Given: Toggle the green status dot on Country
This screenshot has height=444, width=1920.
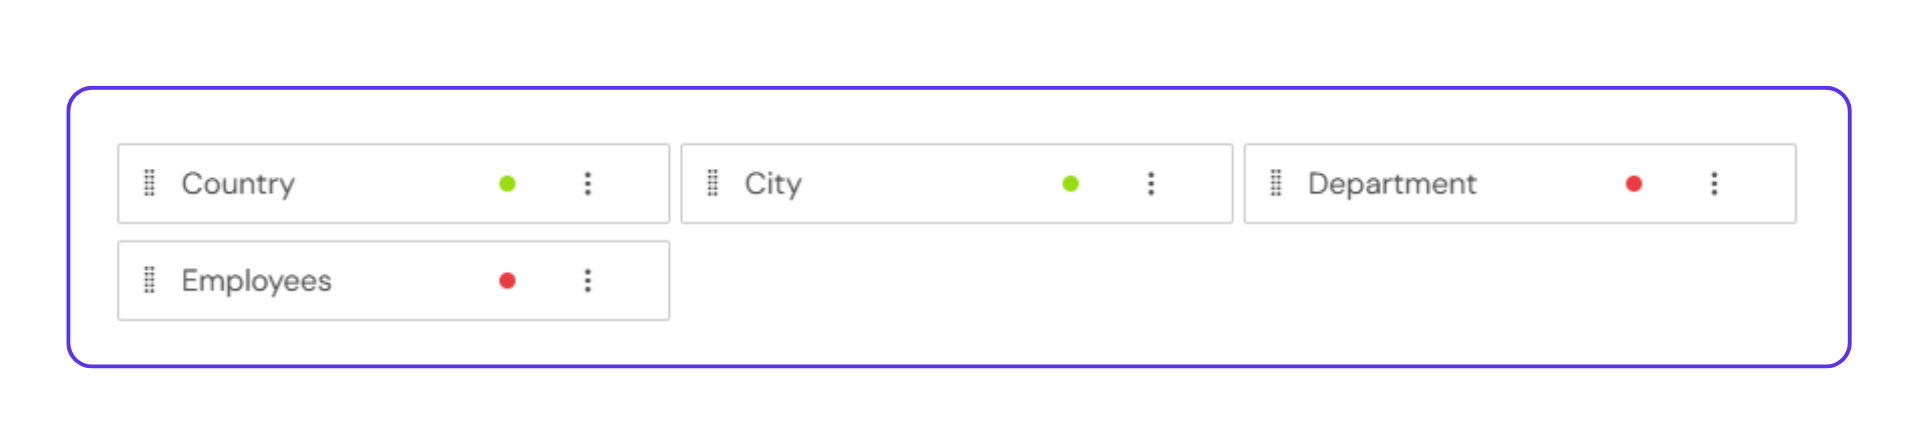Looking at the screenshot, I should coord(507,183).
